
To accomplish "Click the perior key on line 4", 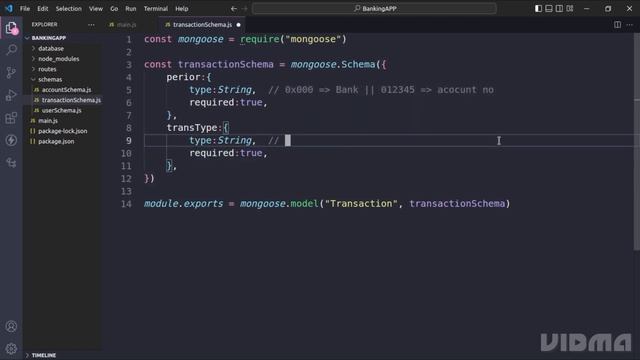I will (x=183, y=77).
